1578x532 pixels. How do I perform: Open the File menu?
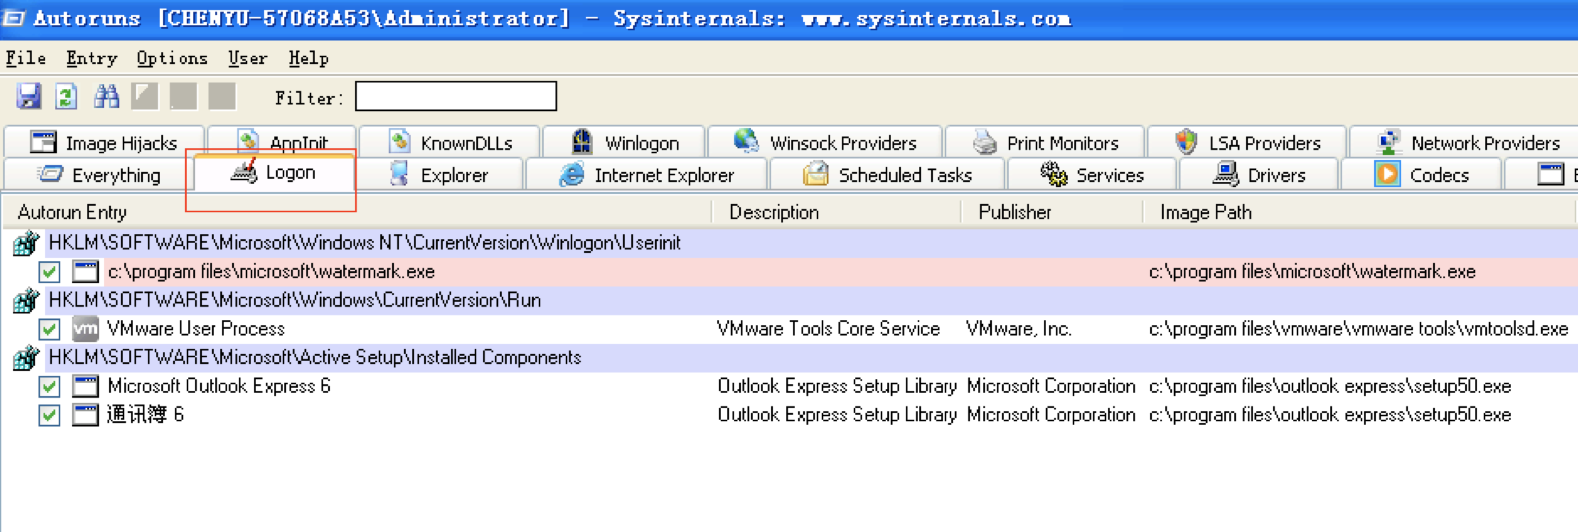coord(26,58)
